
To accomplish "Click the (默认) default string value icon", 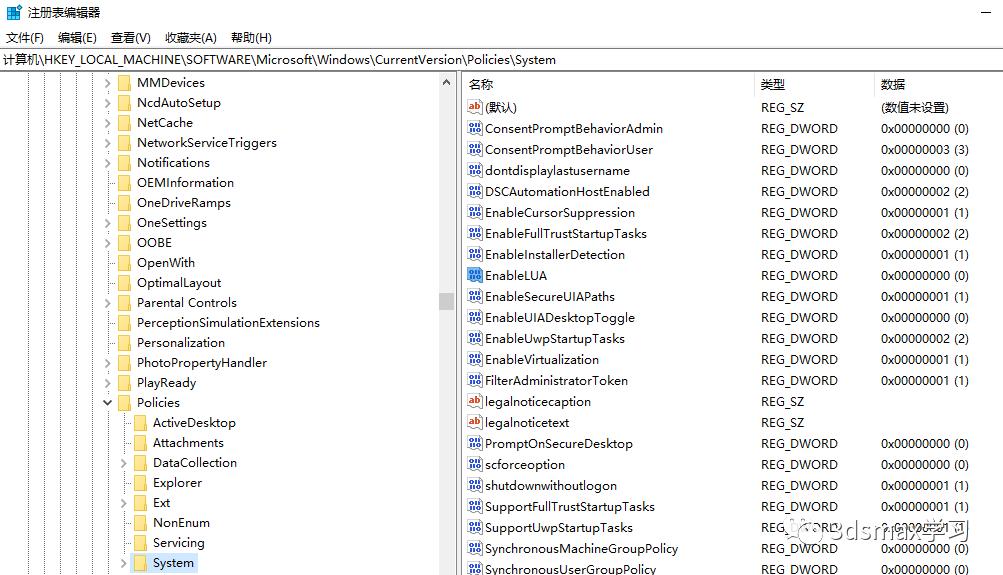I will coord(475,107).
